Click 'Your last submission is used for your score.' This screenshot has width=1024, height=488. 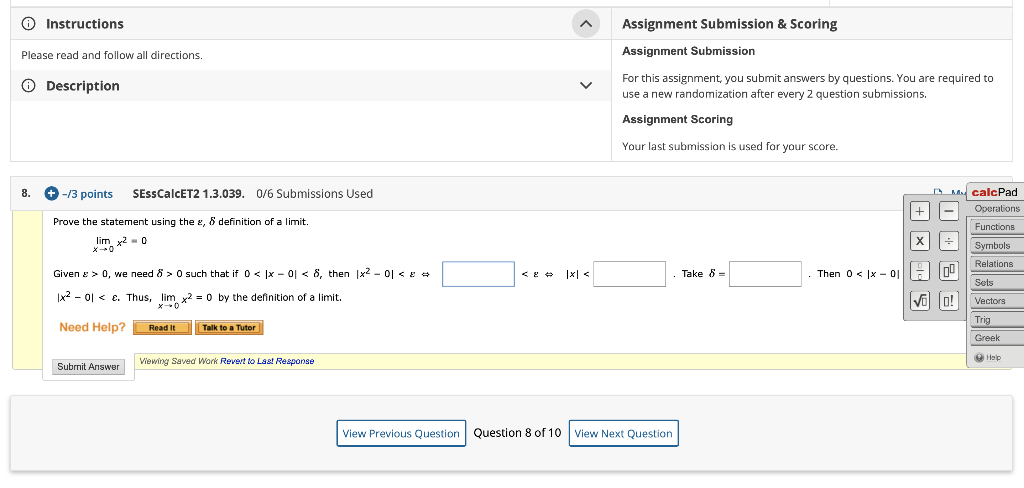point(729,147)
